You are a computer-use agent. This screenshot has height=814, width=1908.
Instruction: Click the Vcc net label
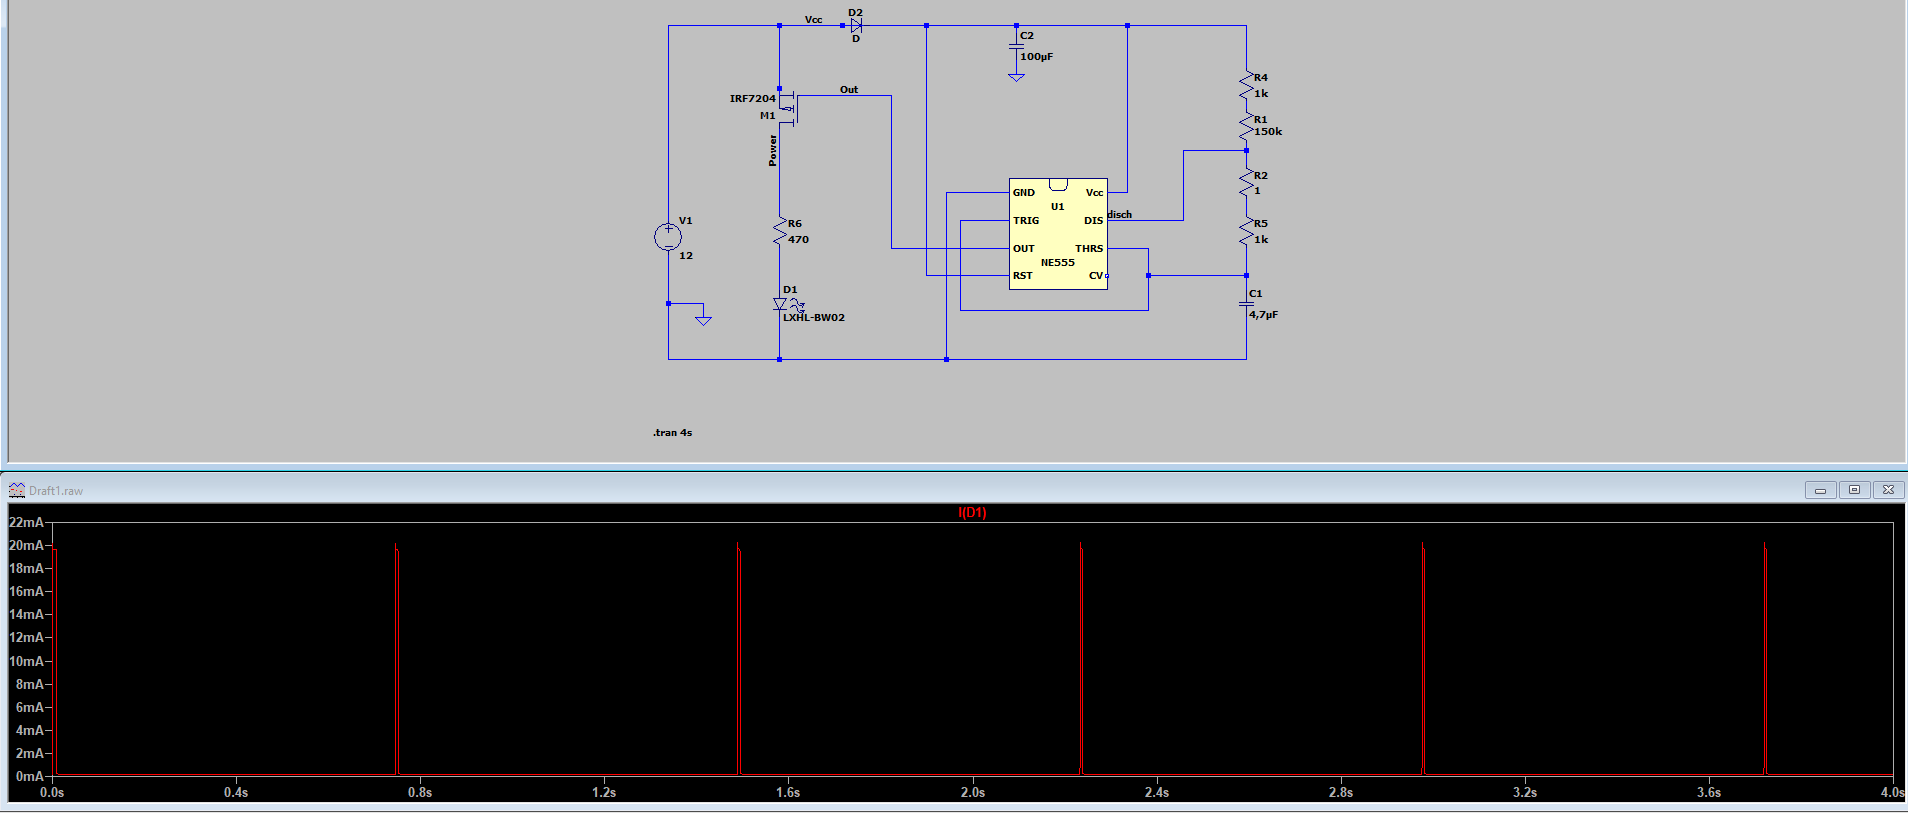click(813, 20)
